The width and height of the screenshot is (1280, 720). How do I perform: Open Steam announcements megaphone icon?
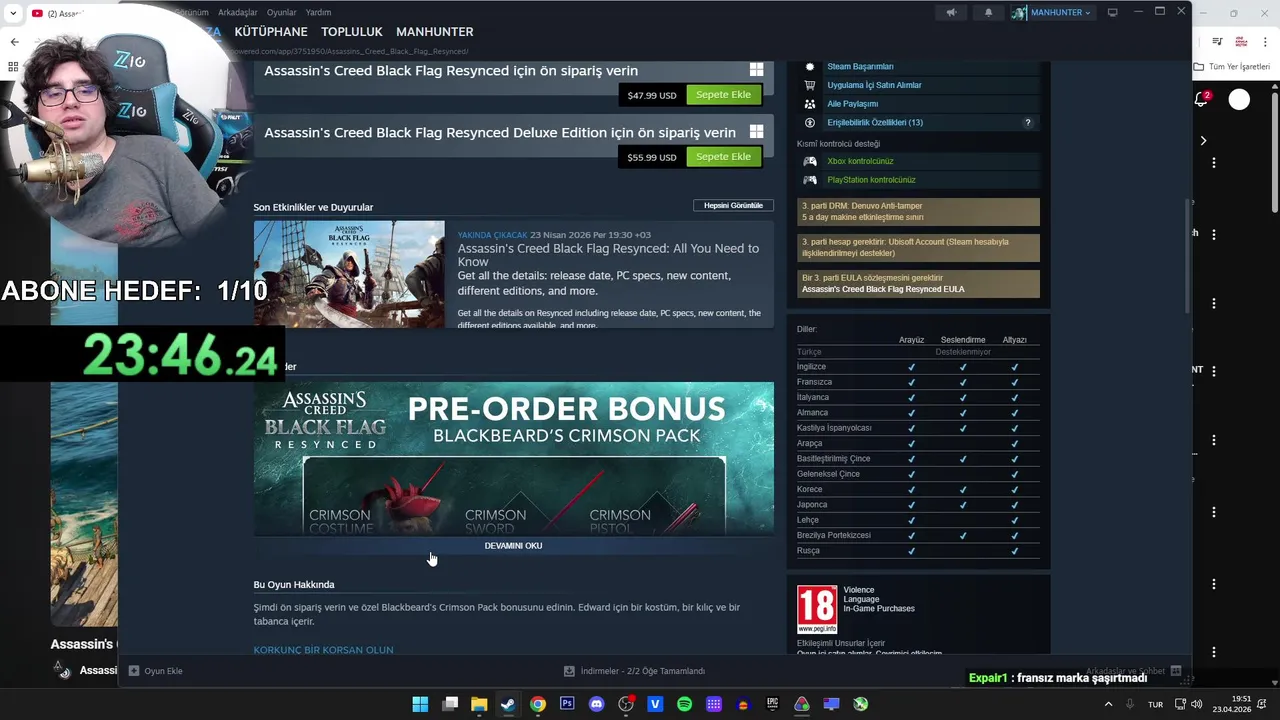pyautogui.click(x=951, y=12)
